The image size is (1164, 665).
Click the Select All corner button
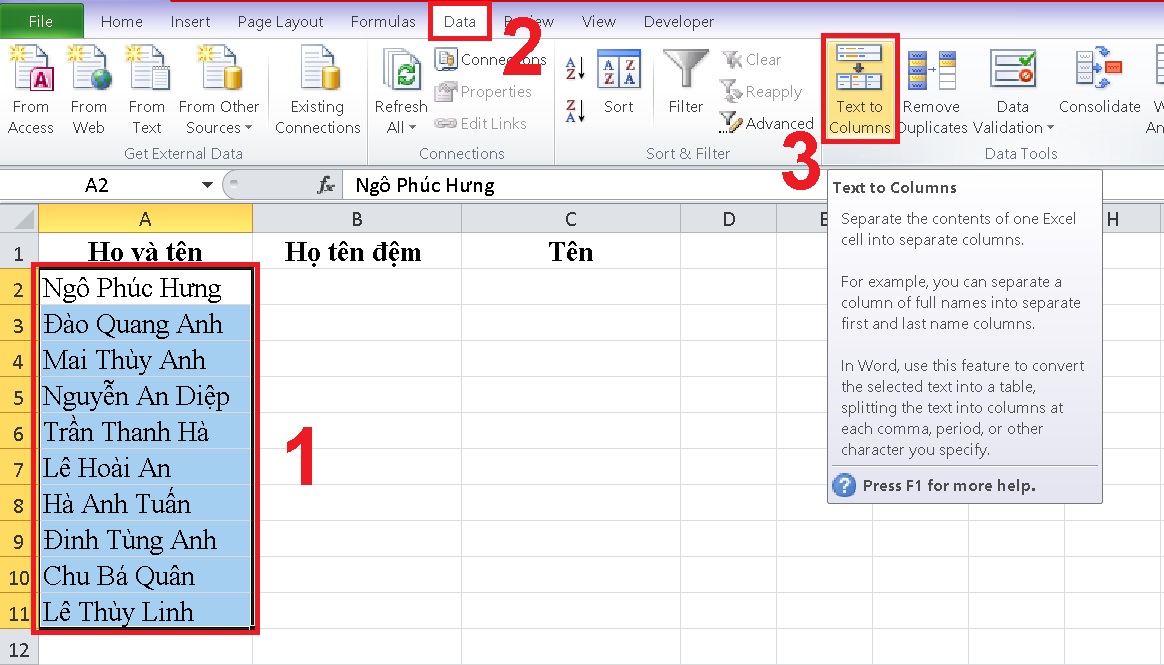tap(19, 219)
